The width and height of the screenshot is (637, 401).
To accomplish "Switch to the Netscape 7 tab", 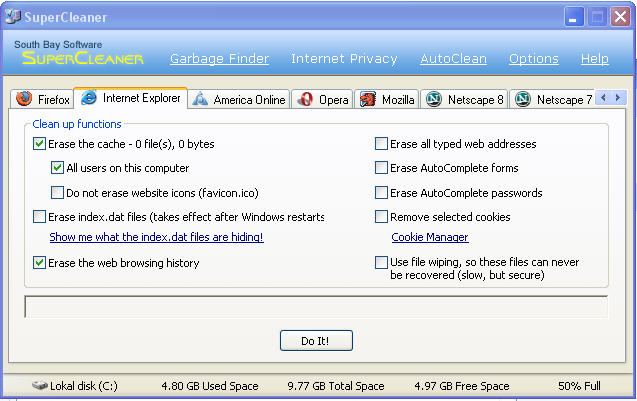I will (x=552, y=99).
